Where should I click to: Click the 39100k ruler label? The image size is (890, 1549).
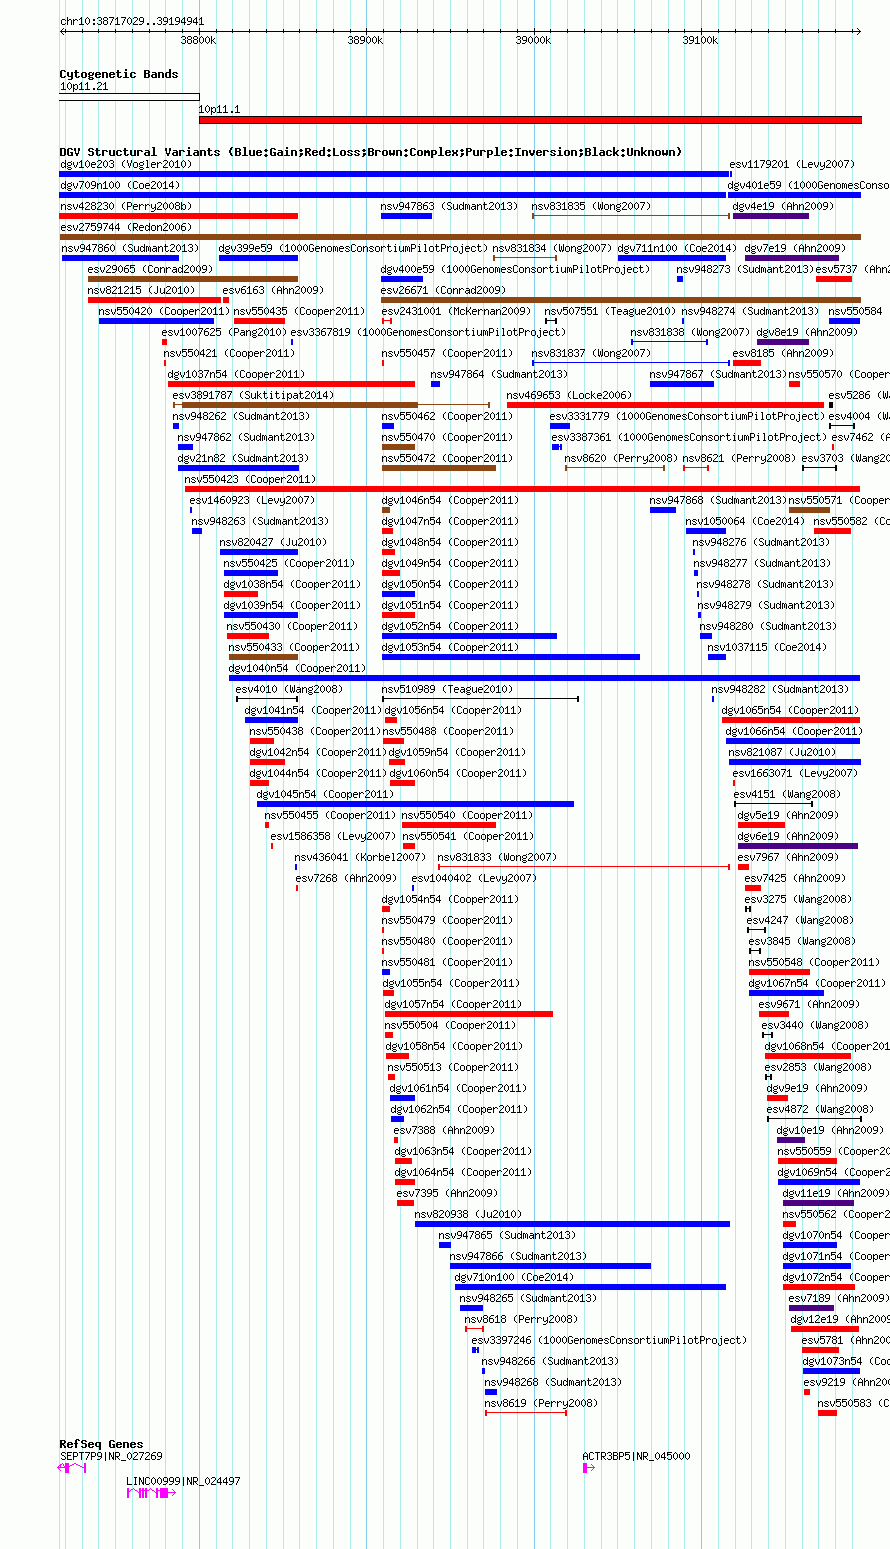coord(700,40)
